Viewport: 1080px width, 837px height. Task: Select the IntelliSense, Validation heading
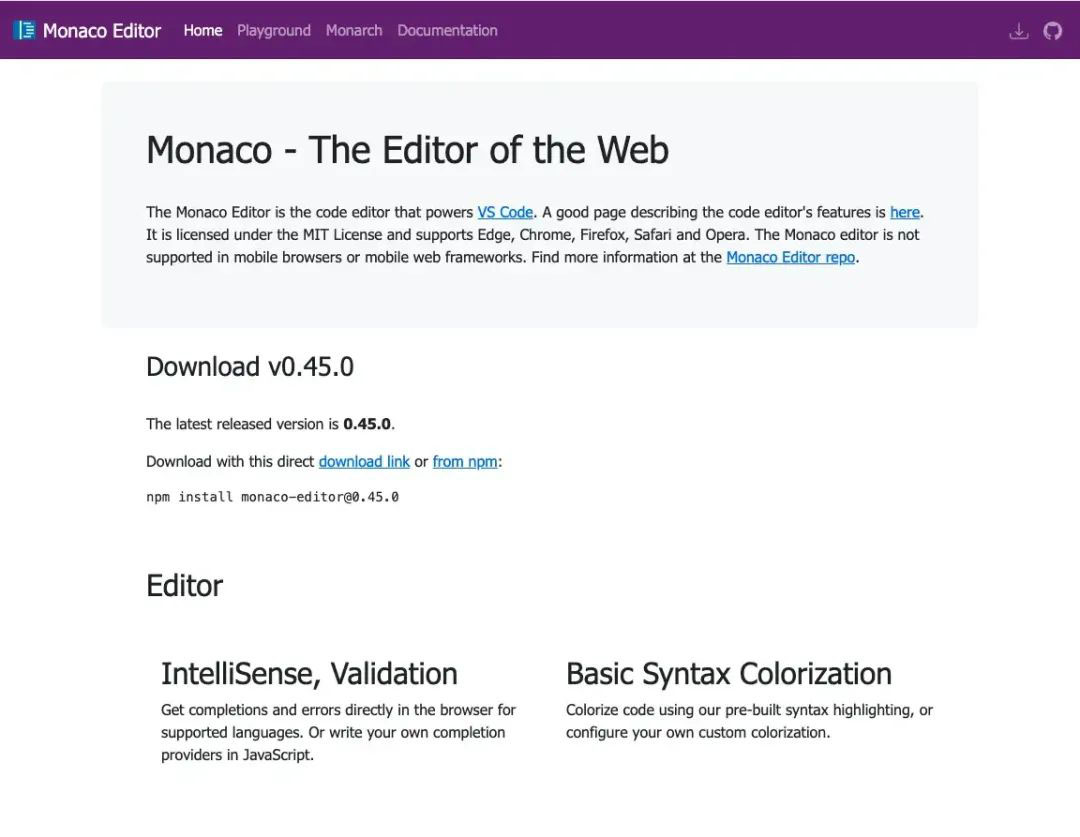click(309, 673)
